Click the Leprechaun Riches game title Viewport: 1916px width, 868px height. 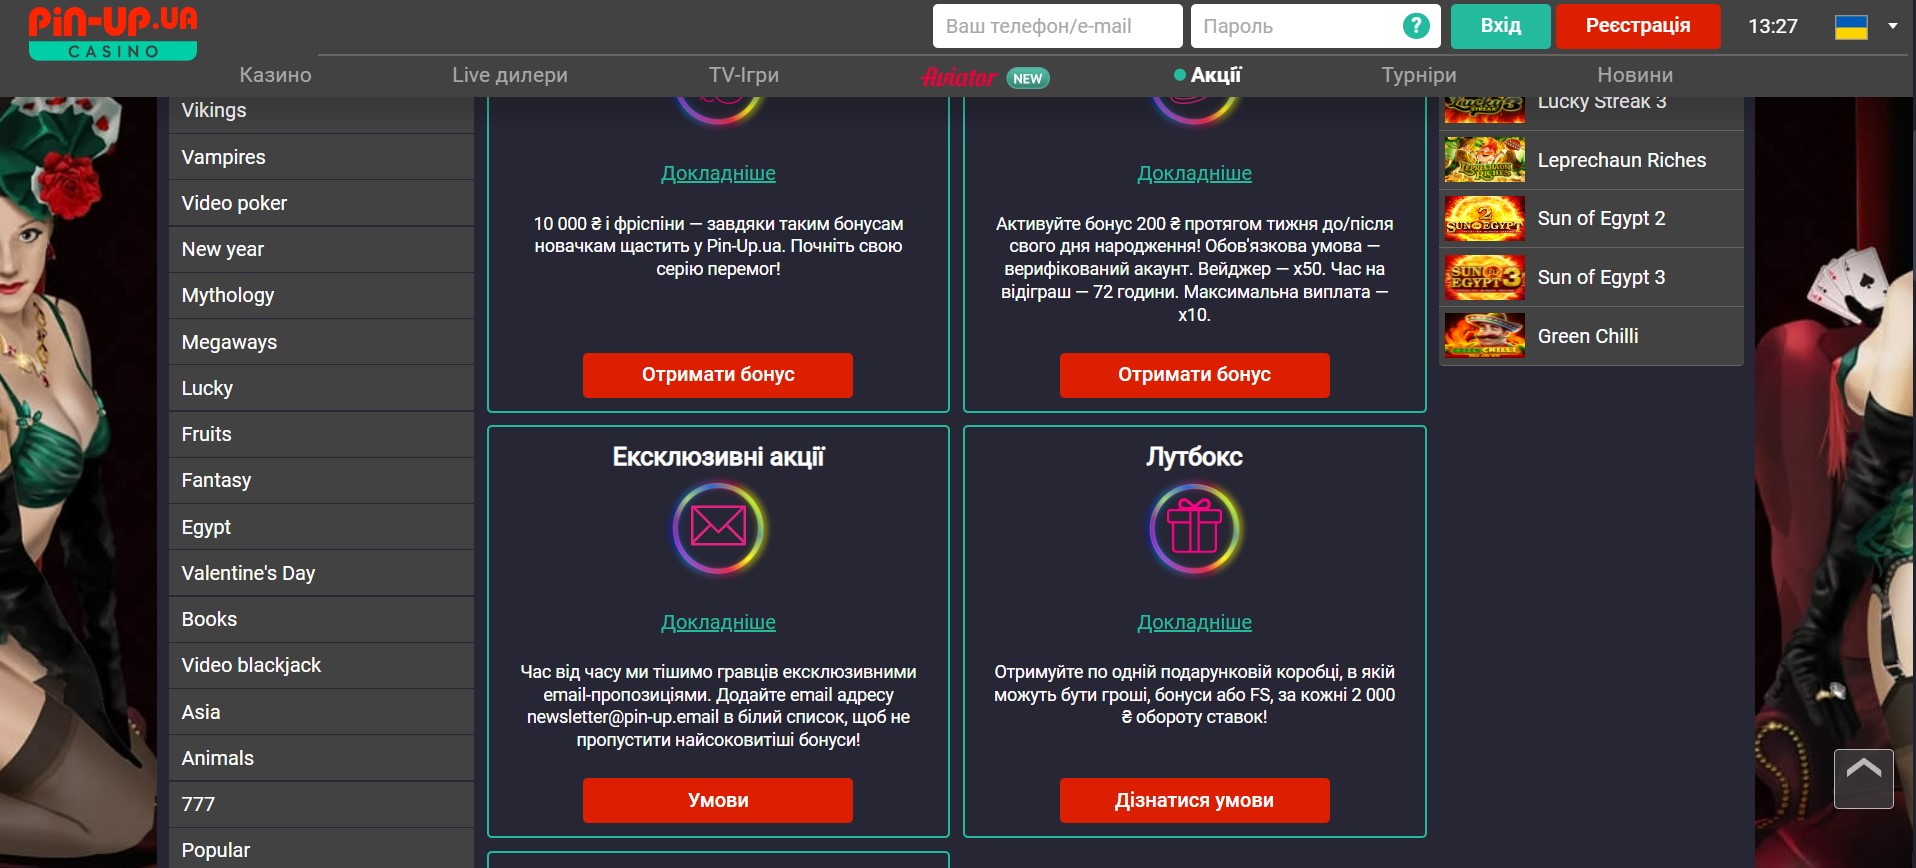point(1621,160)
